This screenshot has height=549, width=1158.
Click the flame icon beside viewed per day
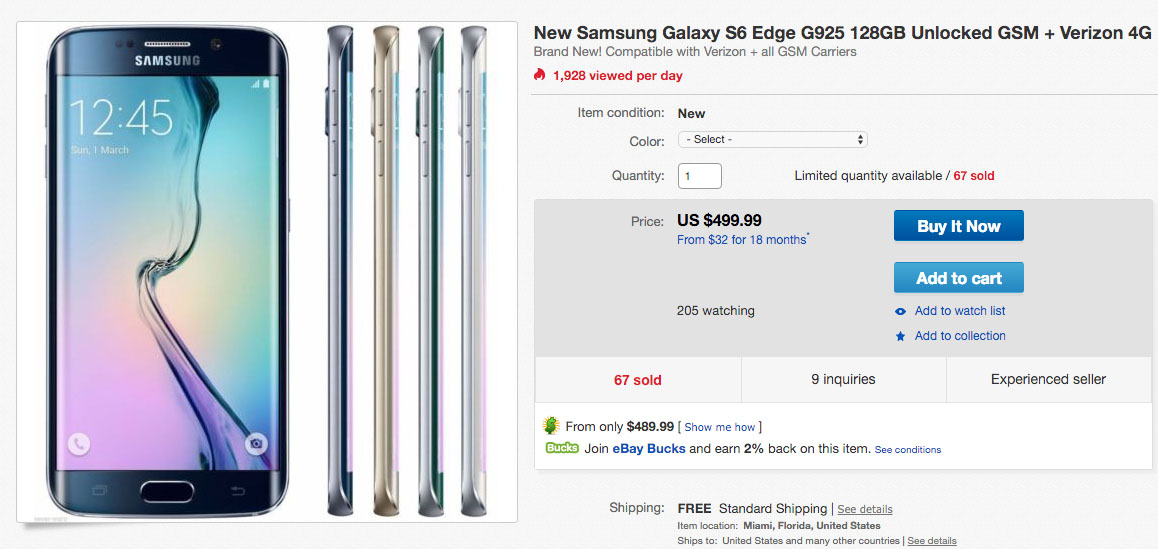click(540, 75)
